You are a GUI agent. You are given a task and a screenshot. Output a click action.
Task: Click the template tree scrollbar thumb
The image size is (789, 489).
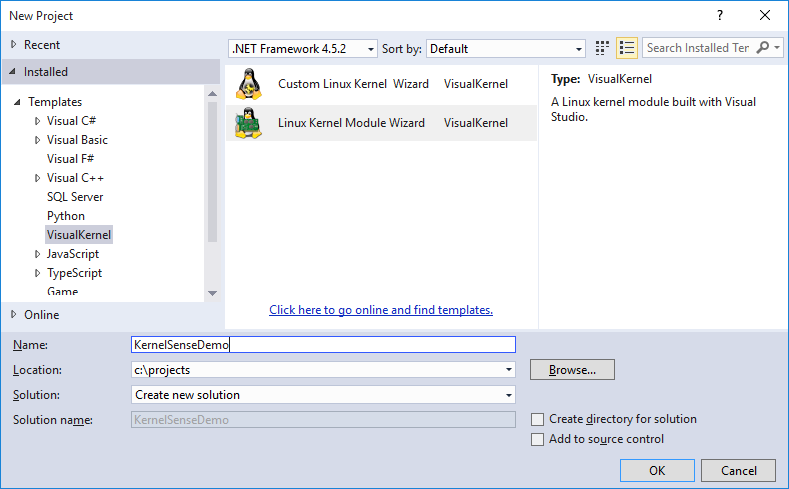212,172
